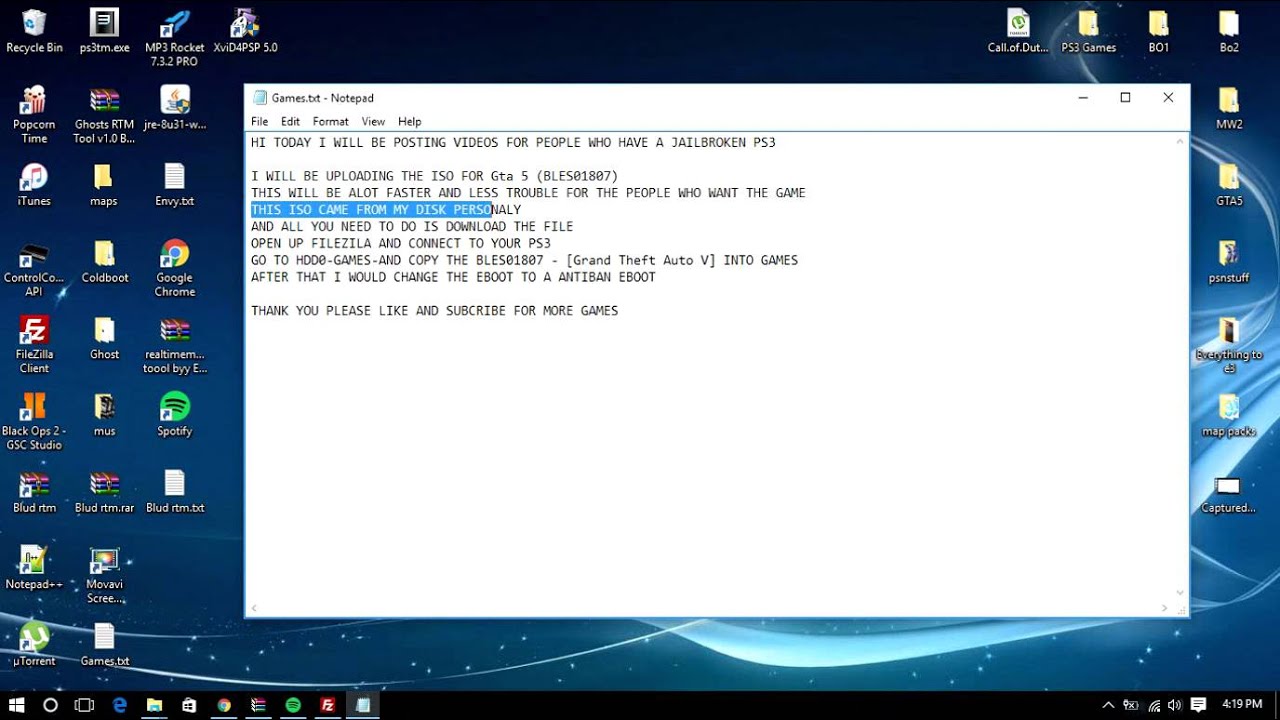Click the Notepad vertical scrollbar up arrow
The height and width of the screenshot is (720, 1280).
pos(1180,143)
